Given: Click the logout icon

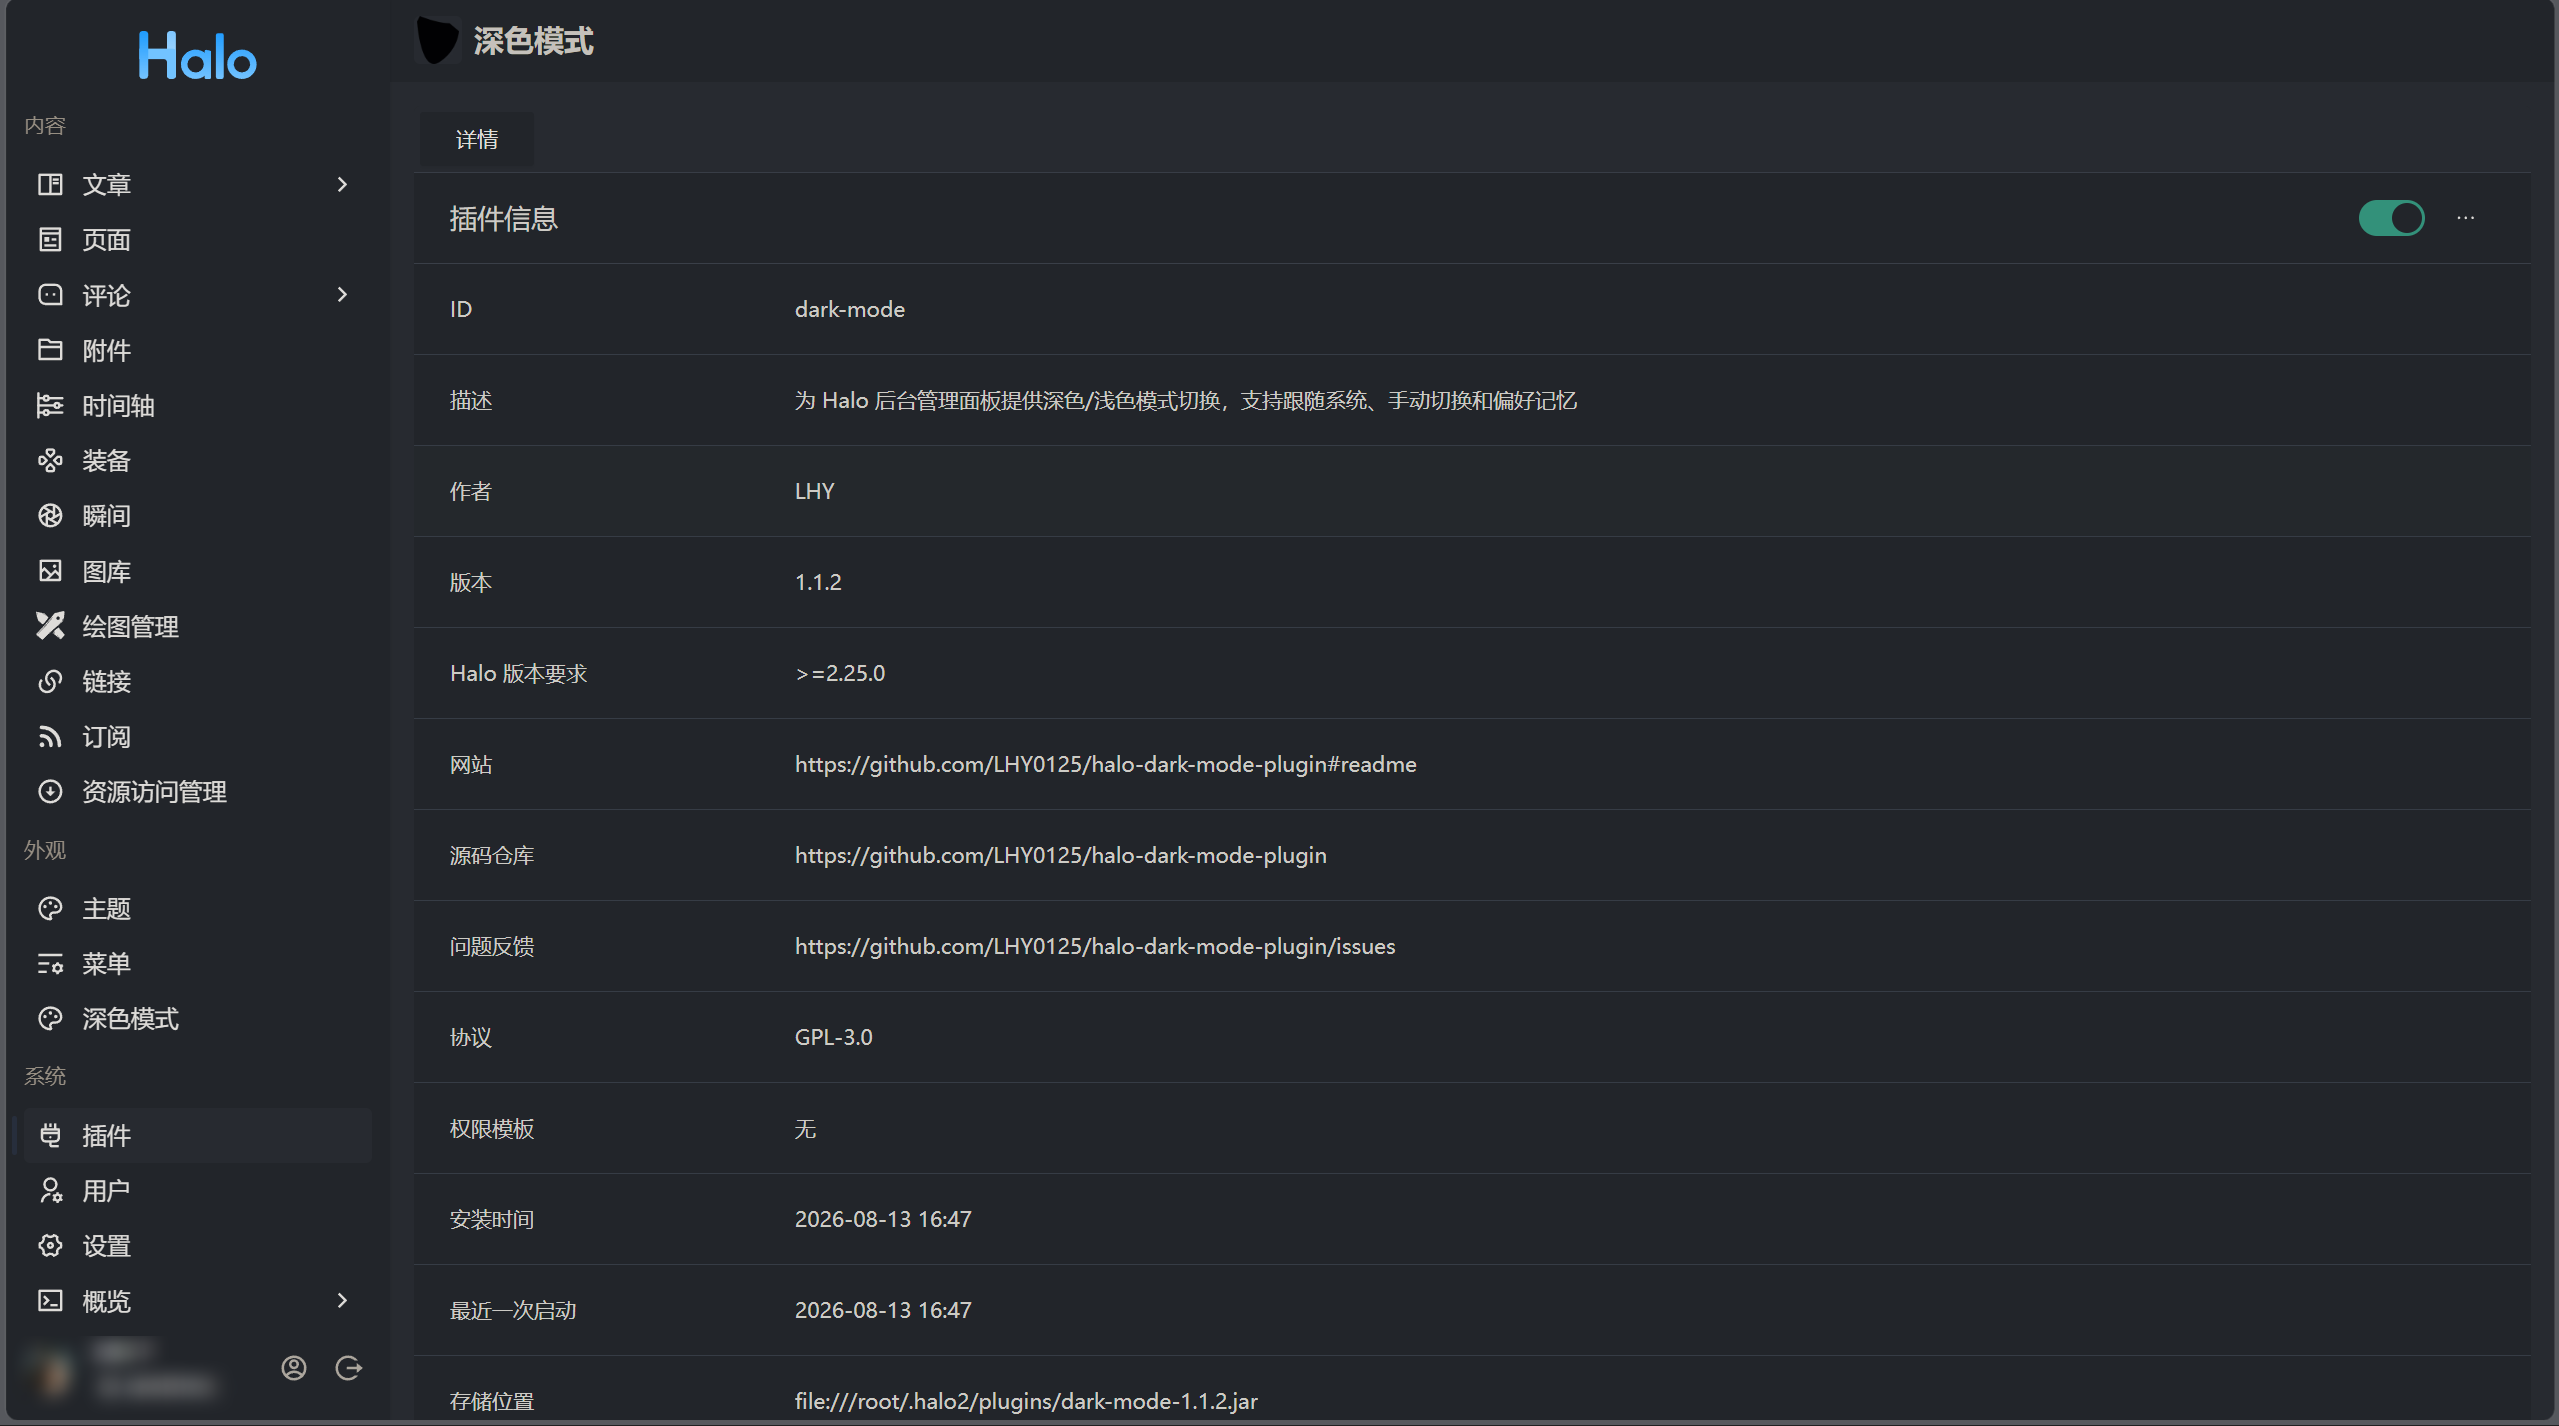Looking at the screenshot, I should click(x=348, y=1368).
